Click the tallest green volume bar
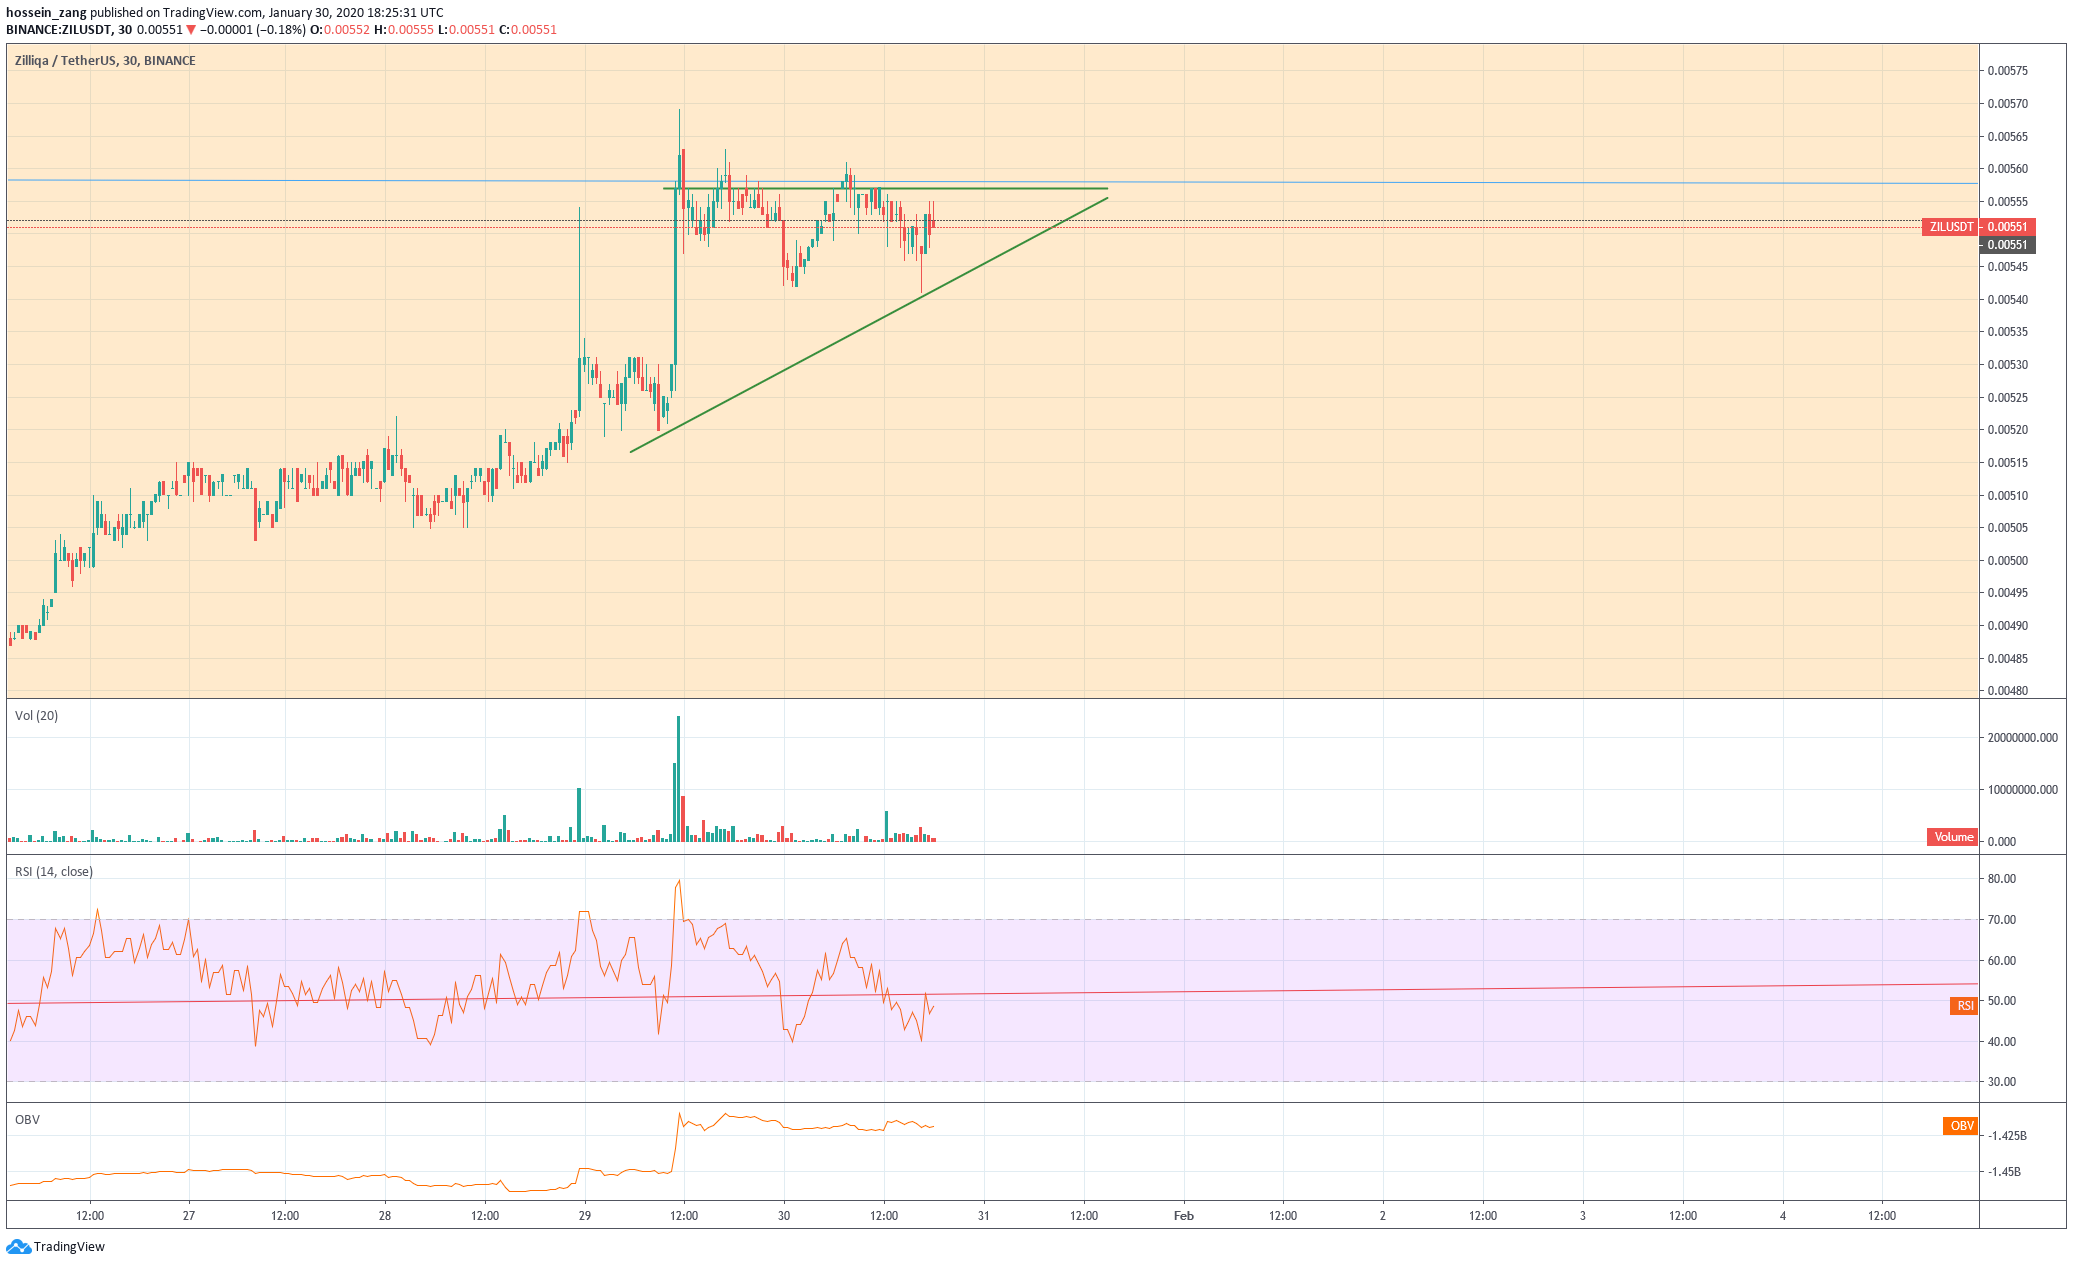This screenshot has width=2073, height=1265. click(x=678, y=779)
